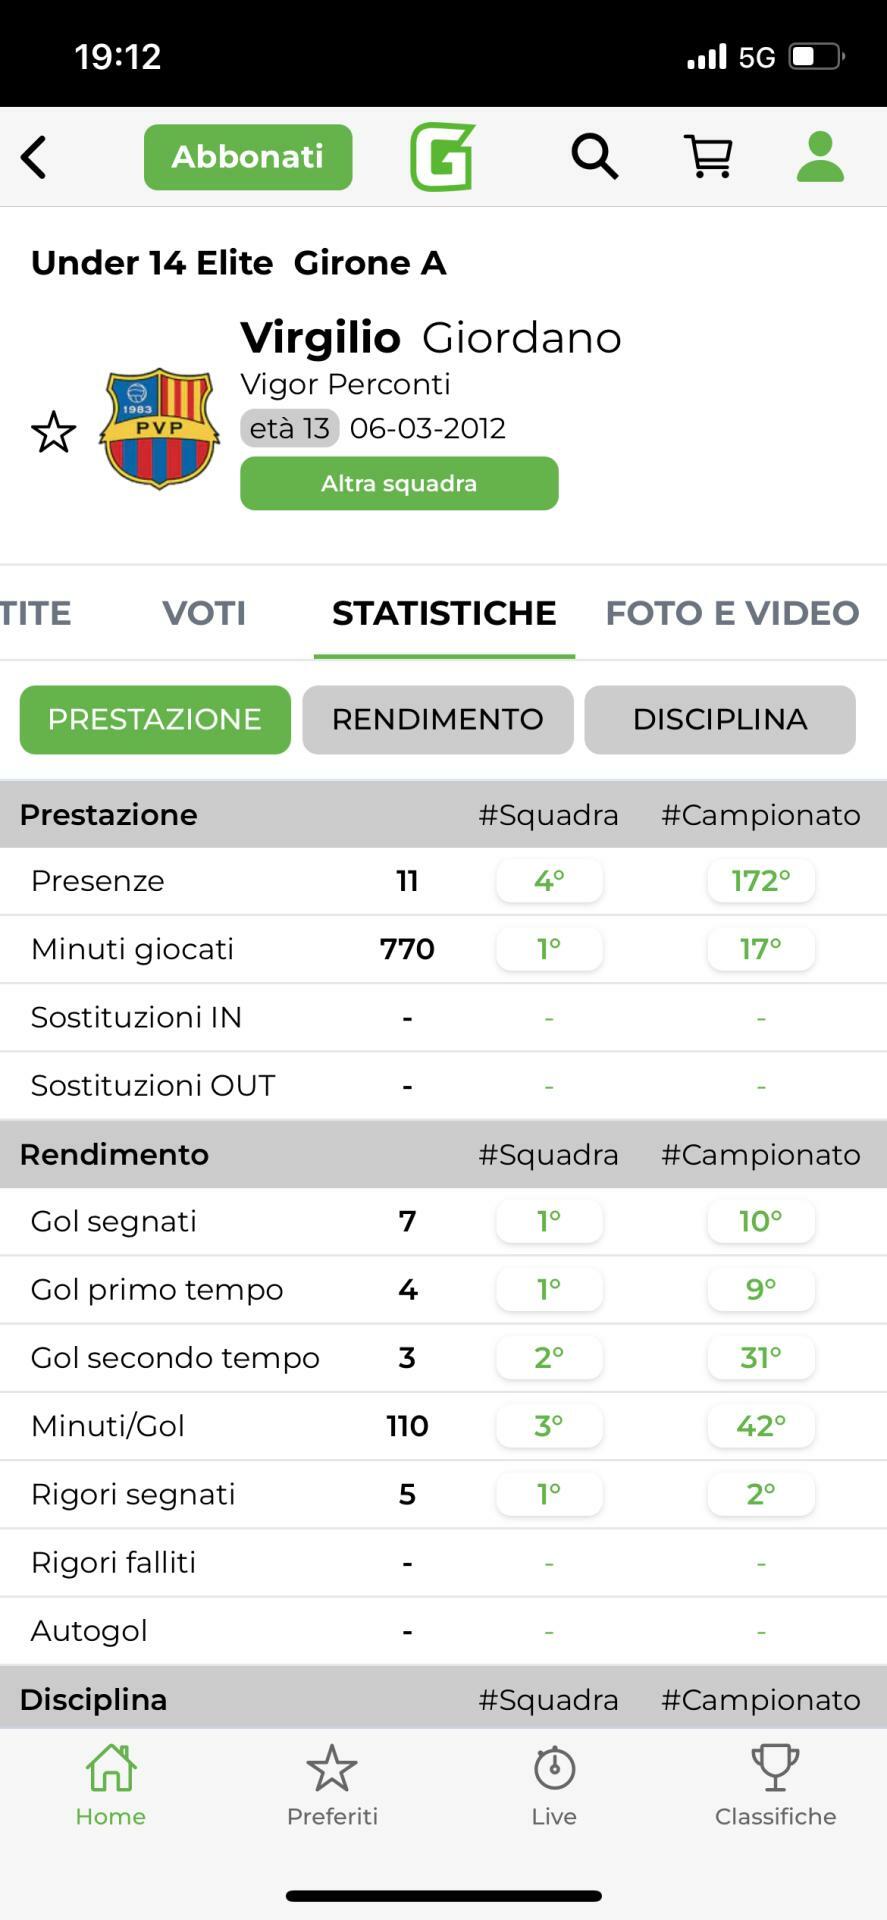Open Live in bottom navigation
Screen dimensions: 887x1920
tap(554, 1785)
